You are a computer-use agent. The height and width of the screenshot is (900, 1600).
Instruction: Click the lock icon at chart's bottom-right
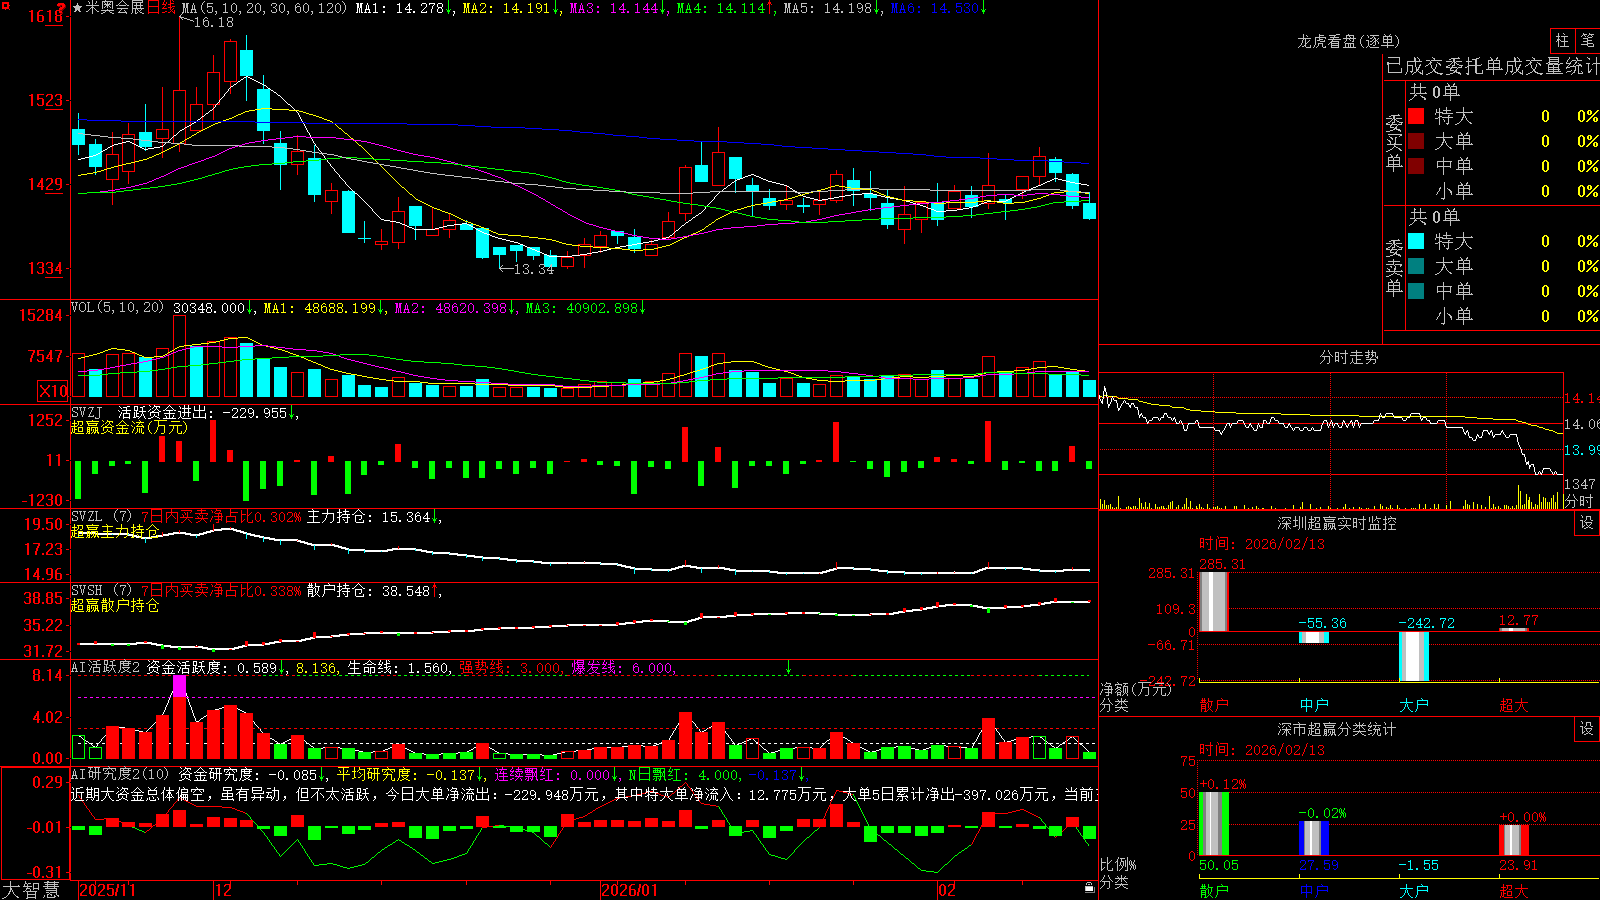[x=1090, y=887]
